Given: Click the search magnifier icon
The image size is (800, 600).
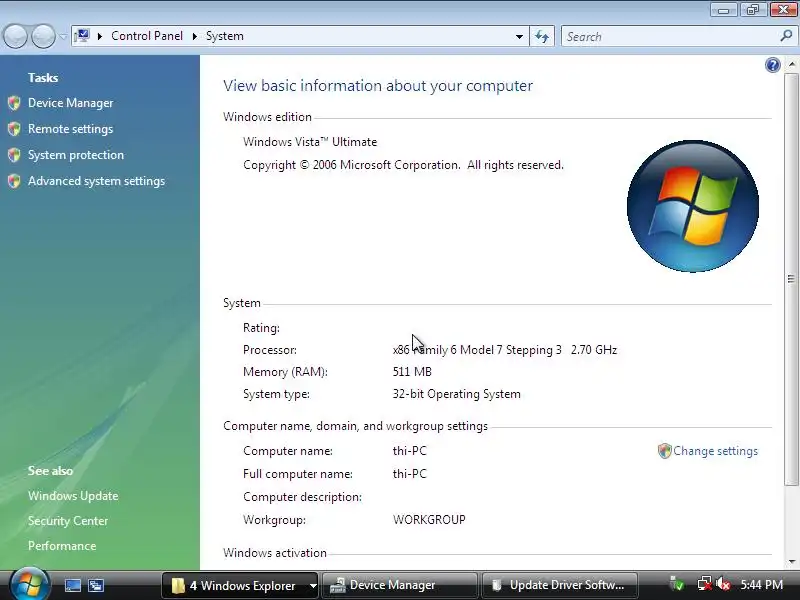Looking at the screenshot, I should 786,36.
